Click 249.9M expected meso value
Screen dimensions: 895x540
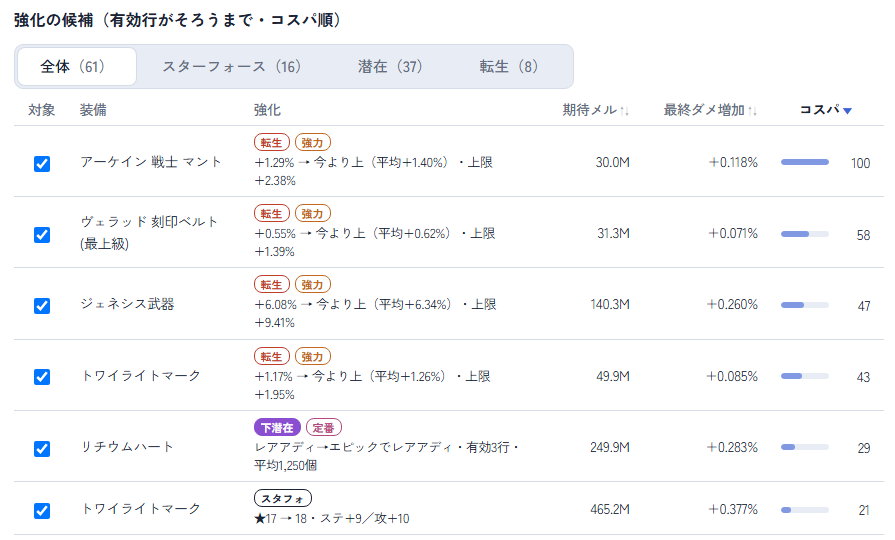coord(610,448)
